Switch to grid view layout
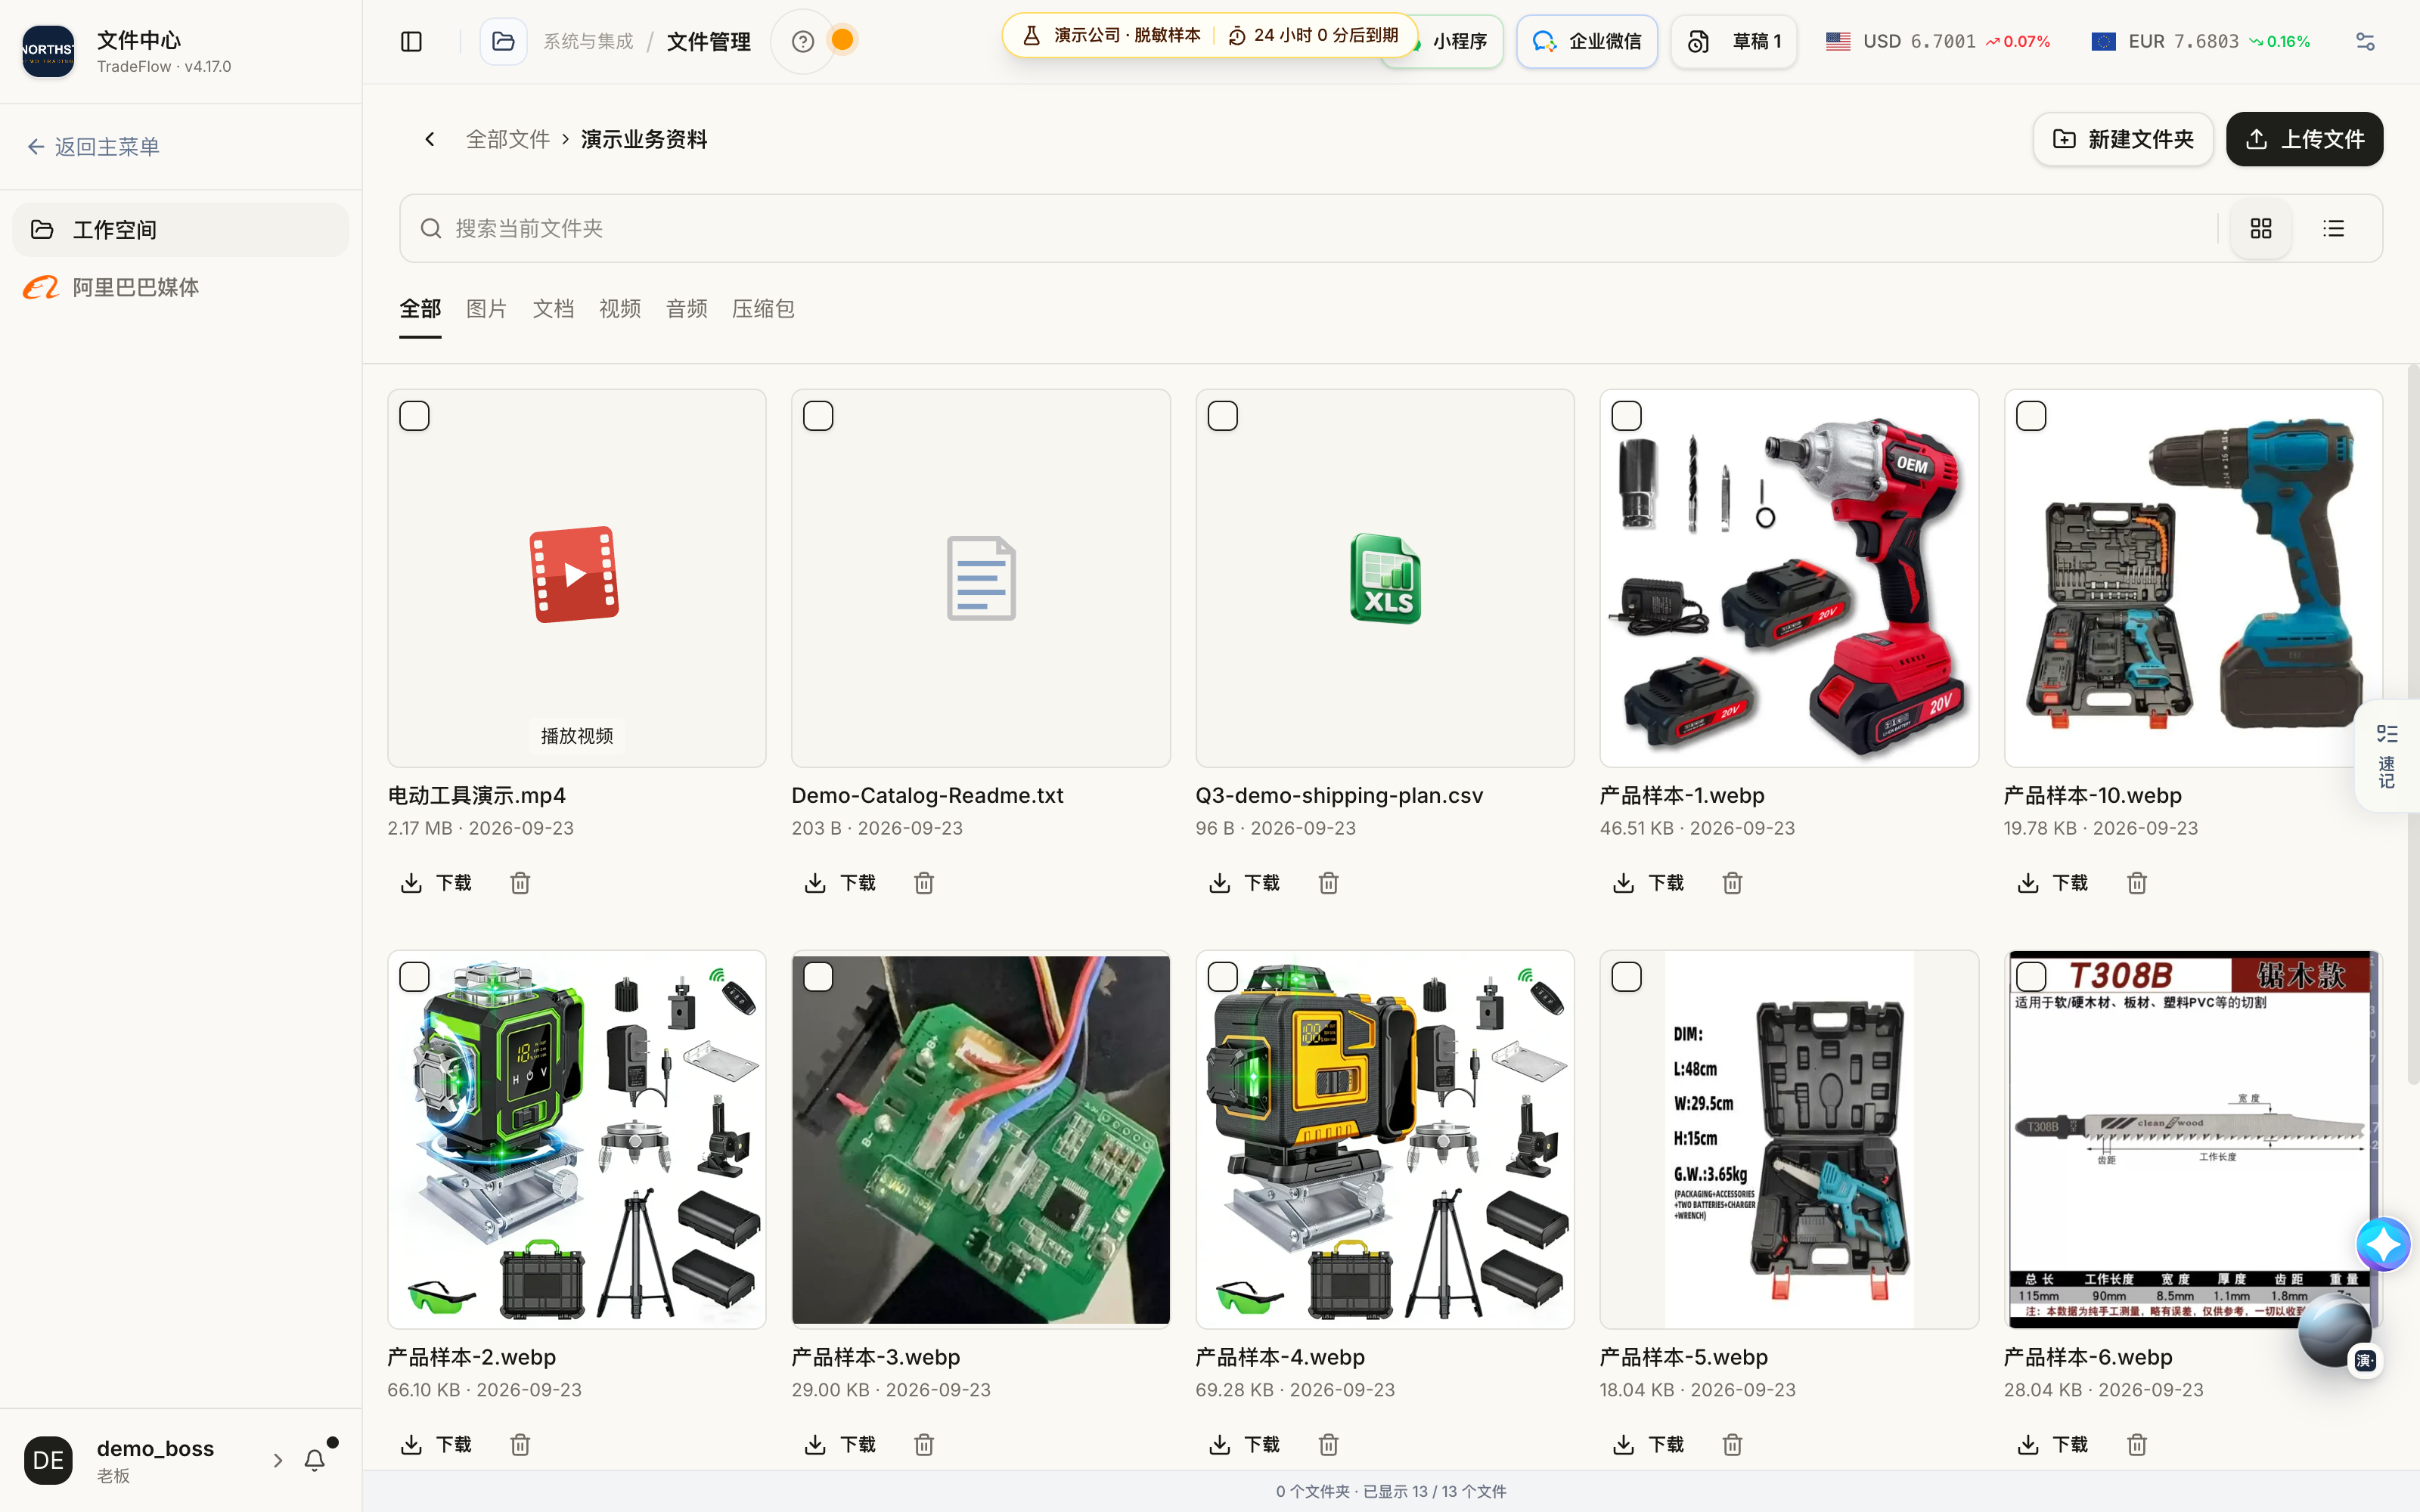2420x1512 pixels. click(x=2261, y=229)
